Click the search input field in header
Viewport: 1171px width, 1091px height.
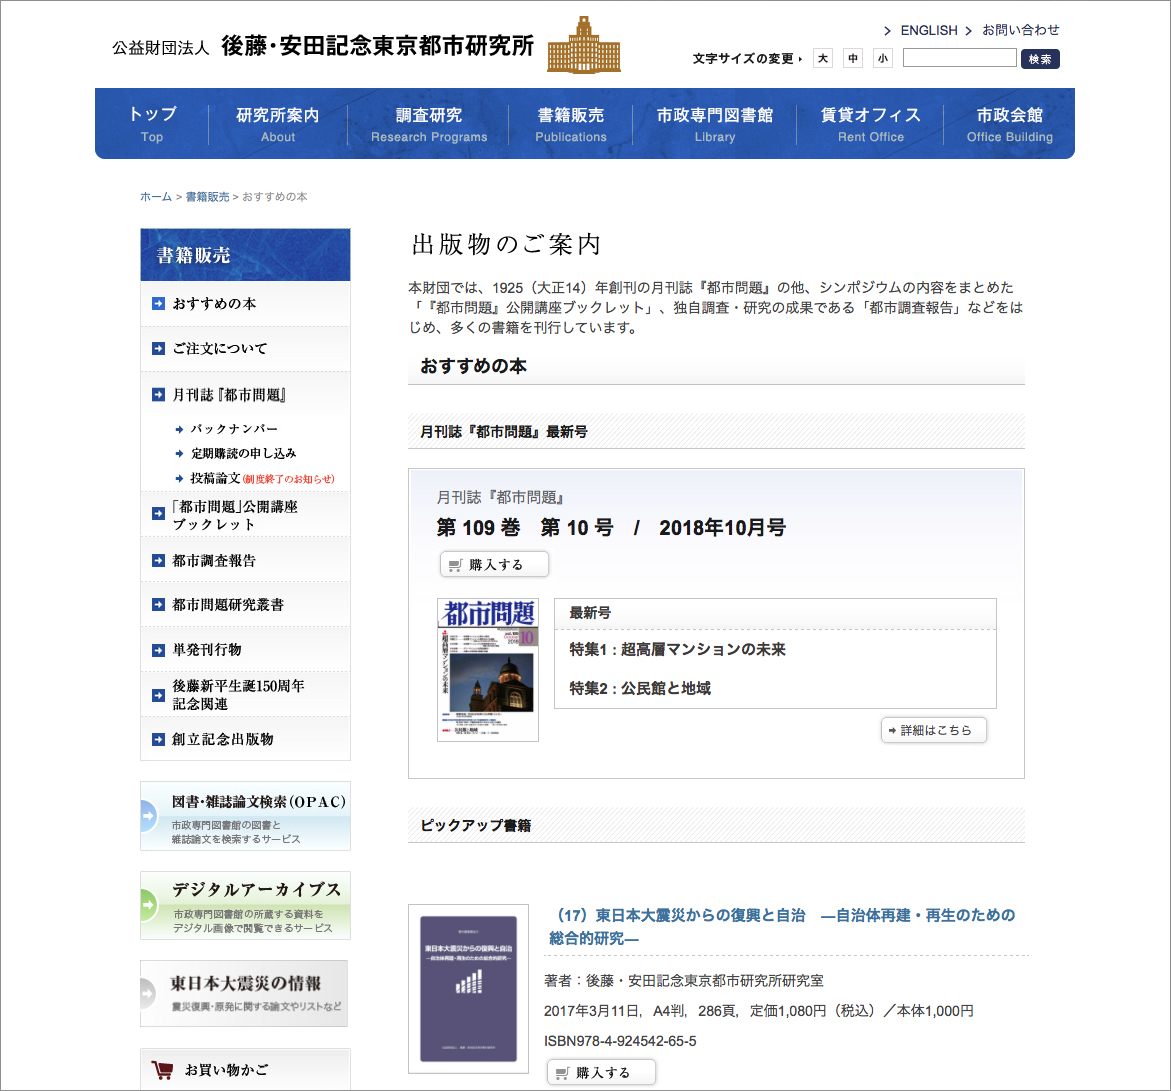click(x=959, y=59)
